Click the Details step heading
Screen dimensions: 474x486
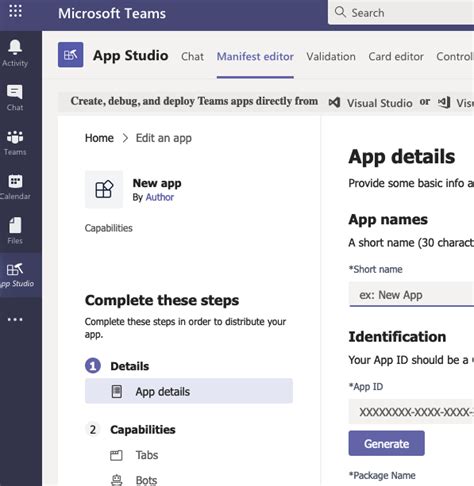pyautogui.click(x=130, y=366)
